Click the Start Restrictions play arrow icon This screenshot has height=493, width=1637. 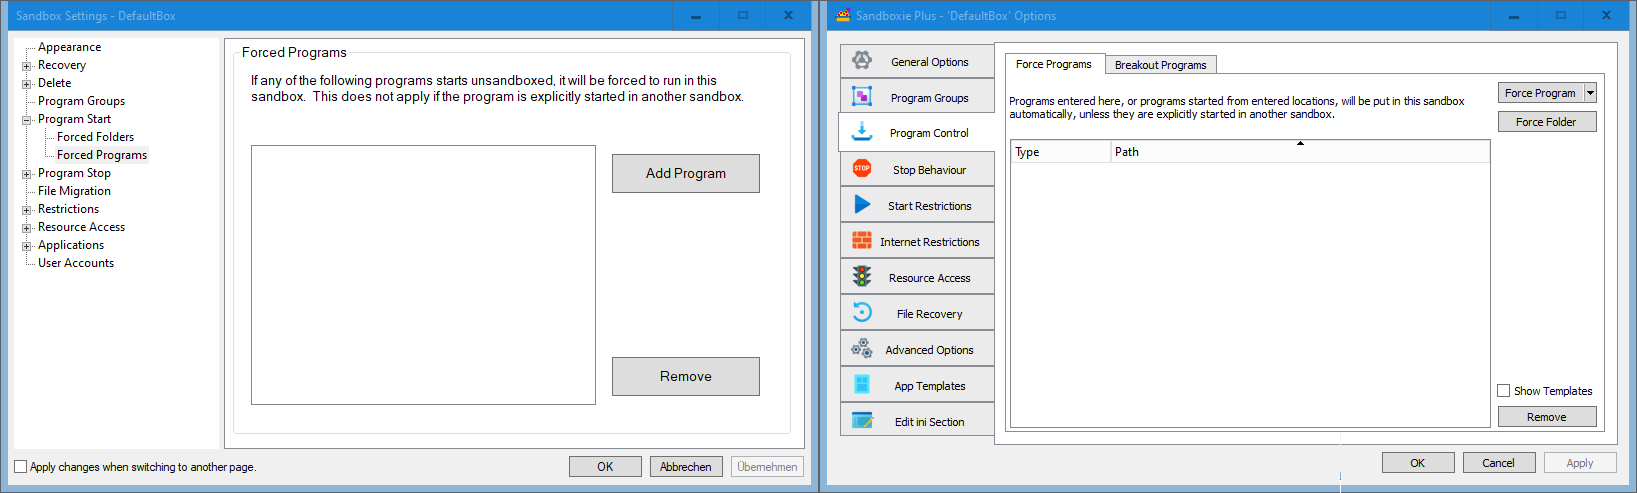(x=861, y=205)
